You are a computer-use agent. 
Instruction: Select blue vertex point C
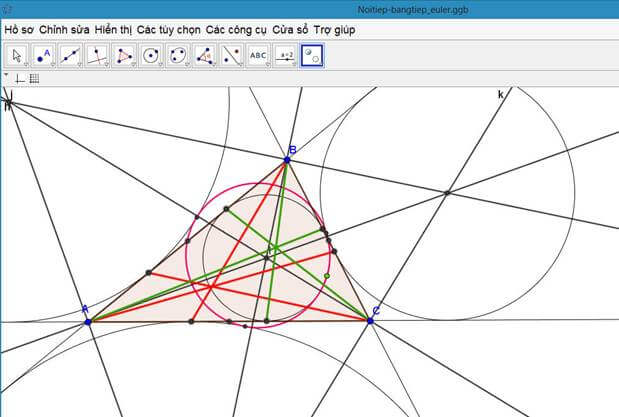coord(370,321)
